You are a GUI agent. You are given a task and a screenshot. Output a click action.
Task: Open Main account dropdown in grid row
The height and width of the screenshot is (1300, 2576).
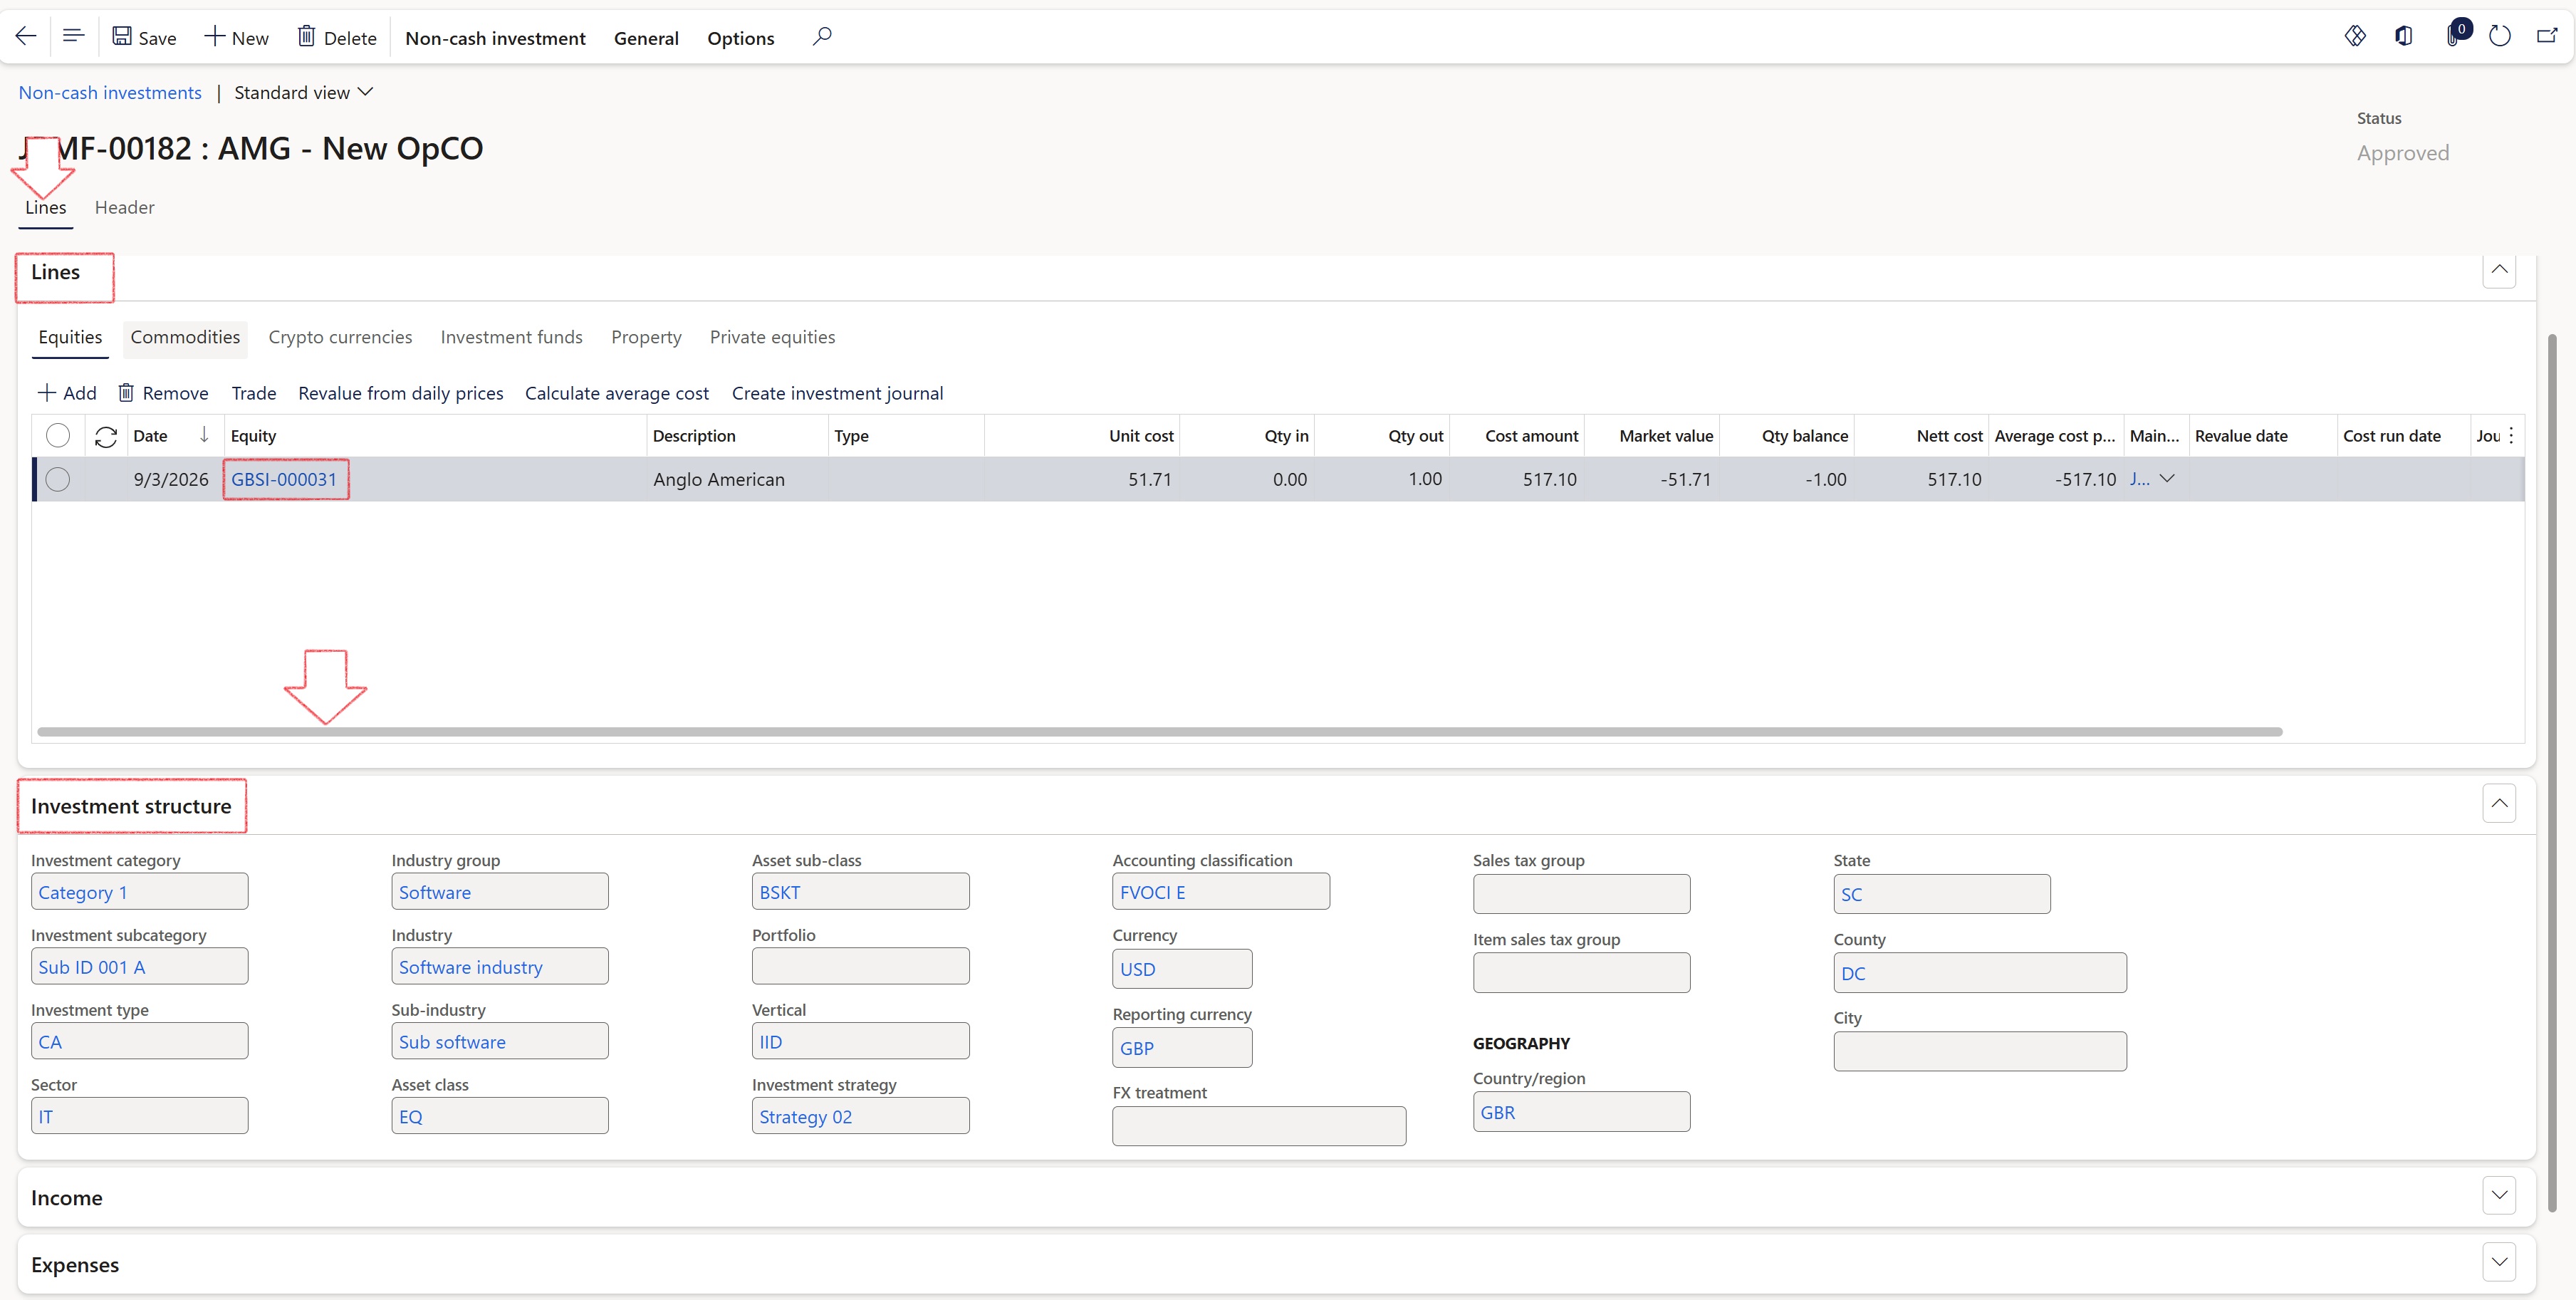click(2167, 479)
